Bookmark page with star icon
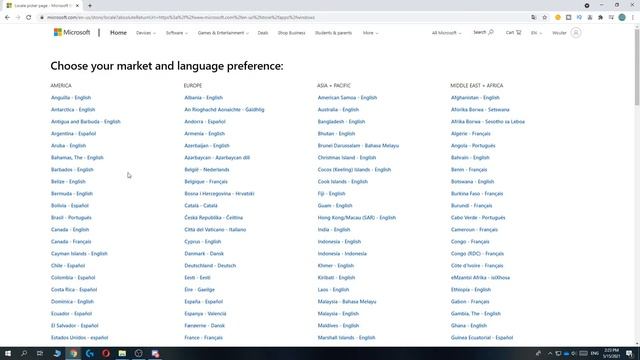This screenshot has height=360, width=640. pos(544,18)
